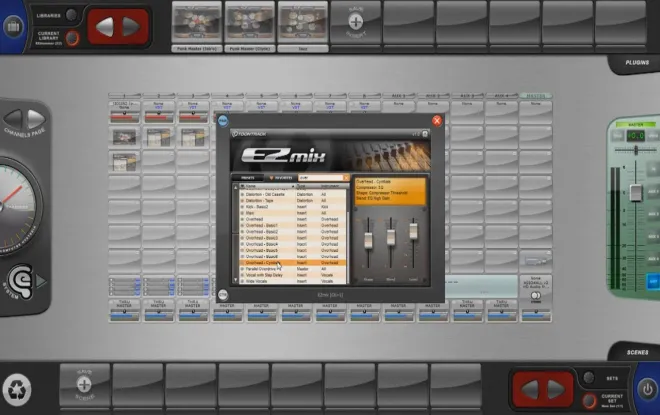660x415 pixels.
Task: Select the MASTER channel header
Action: coord(535,96)
